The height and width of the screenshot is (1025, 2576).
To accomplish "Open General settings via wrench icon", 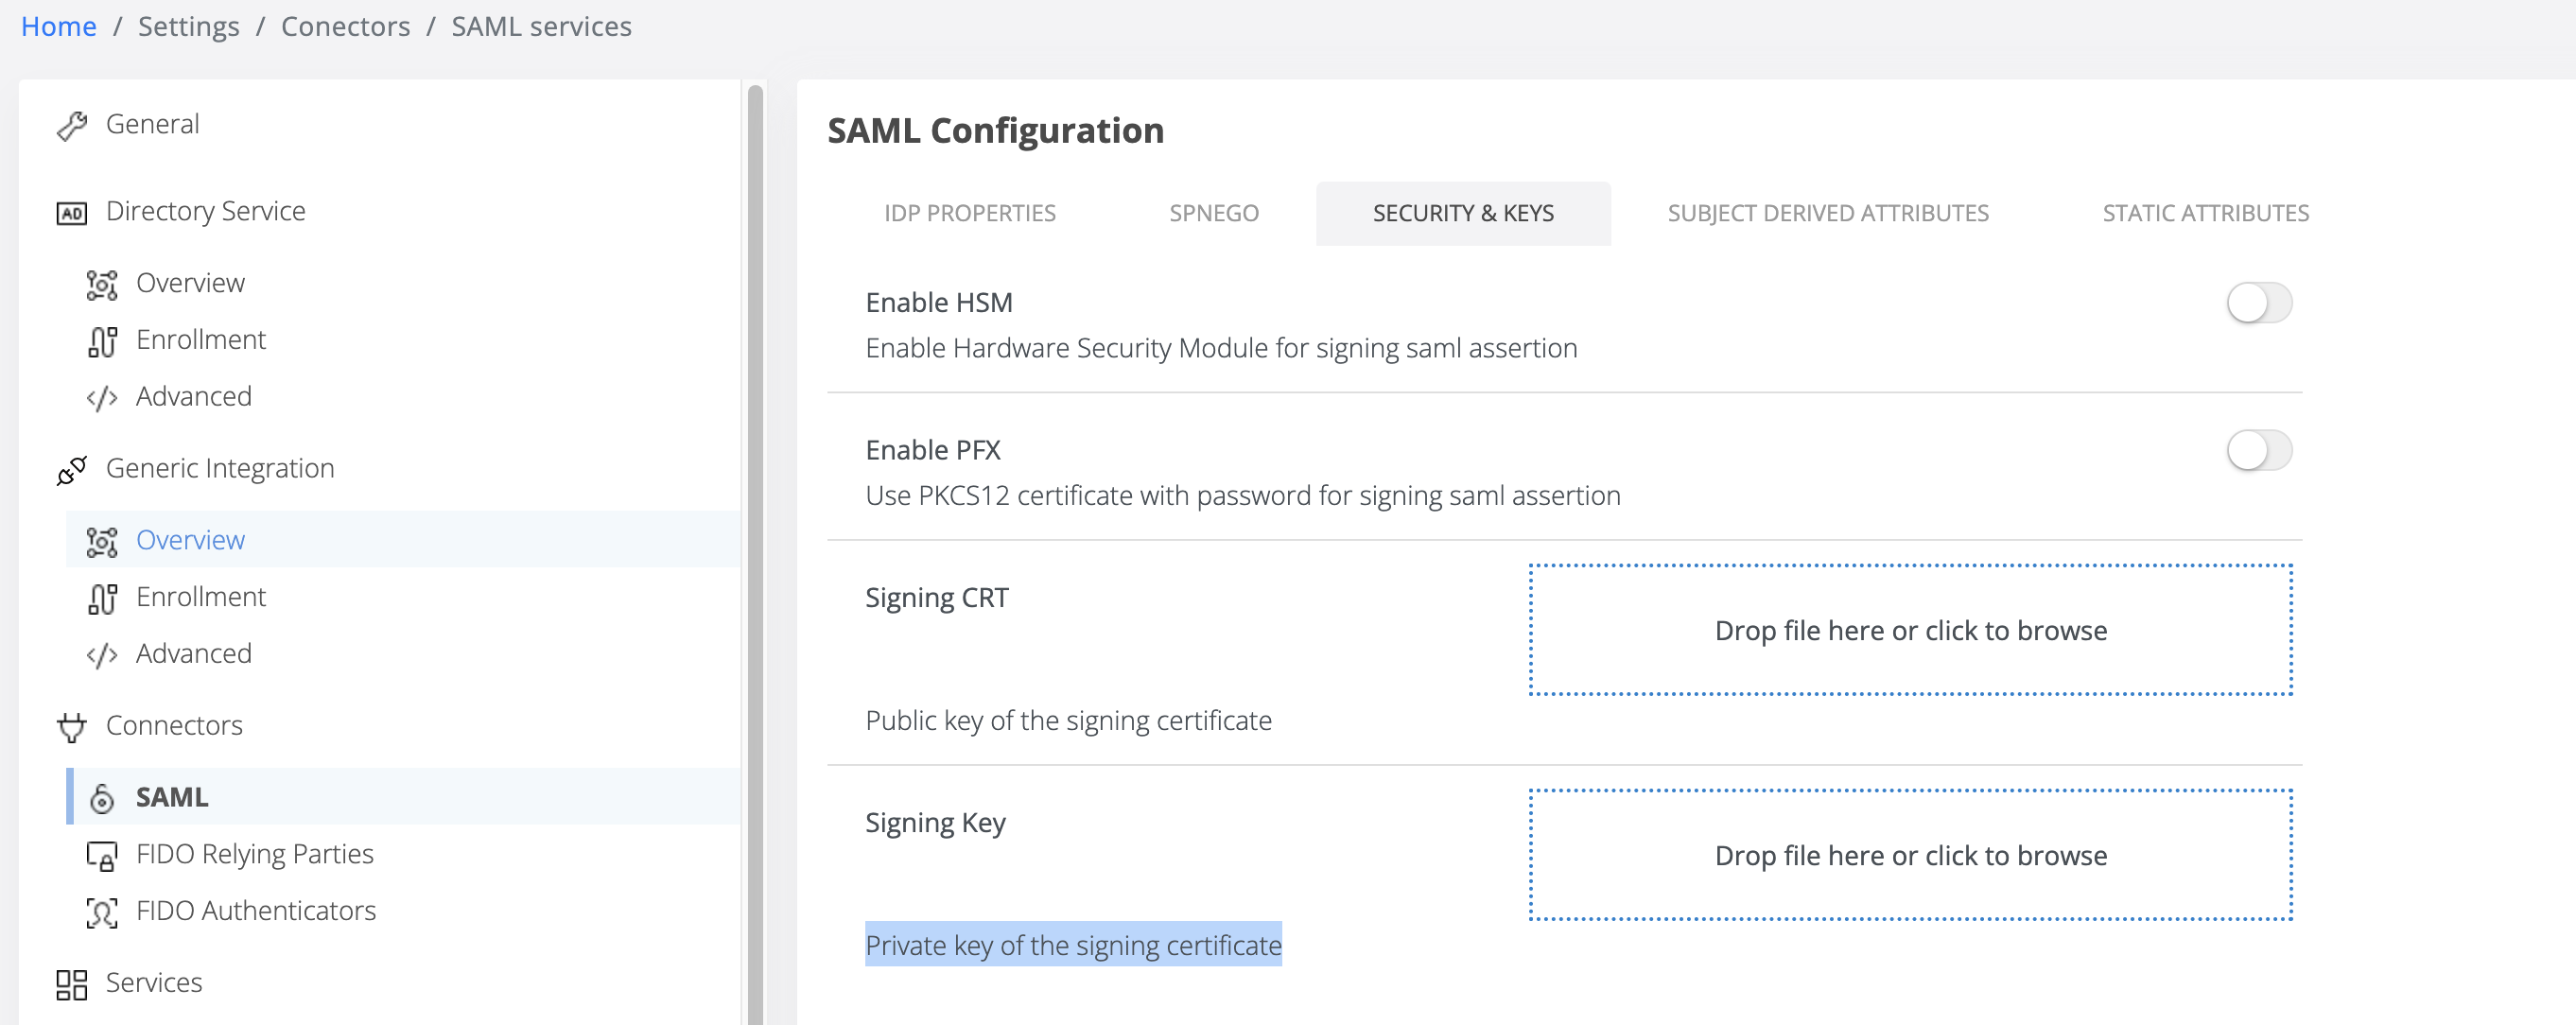I will pyautogui.click(x=72, y=124).
